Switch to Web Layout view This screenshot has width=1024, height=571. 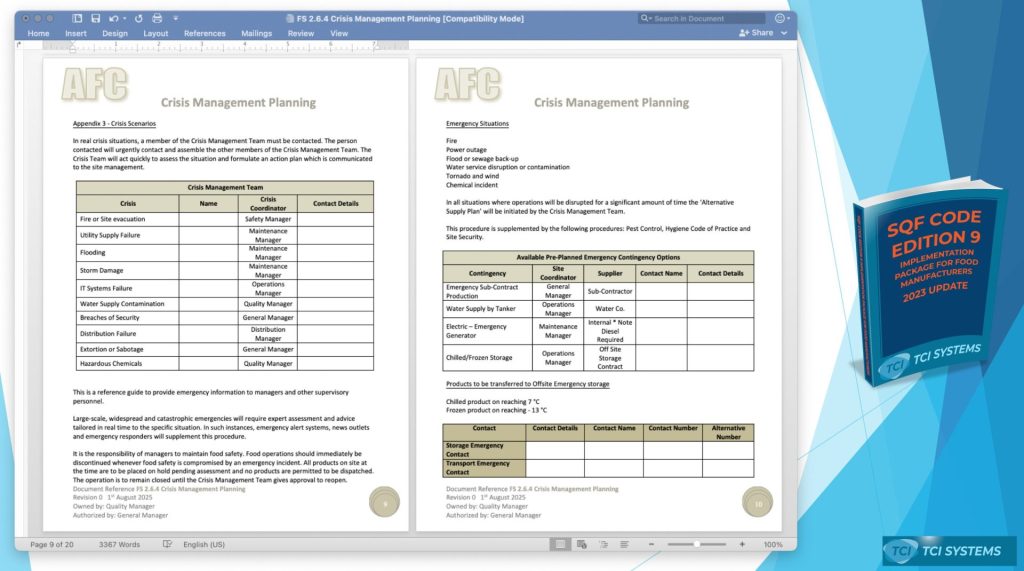pyautogui.click(x=582, y=544)
